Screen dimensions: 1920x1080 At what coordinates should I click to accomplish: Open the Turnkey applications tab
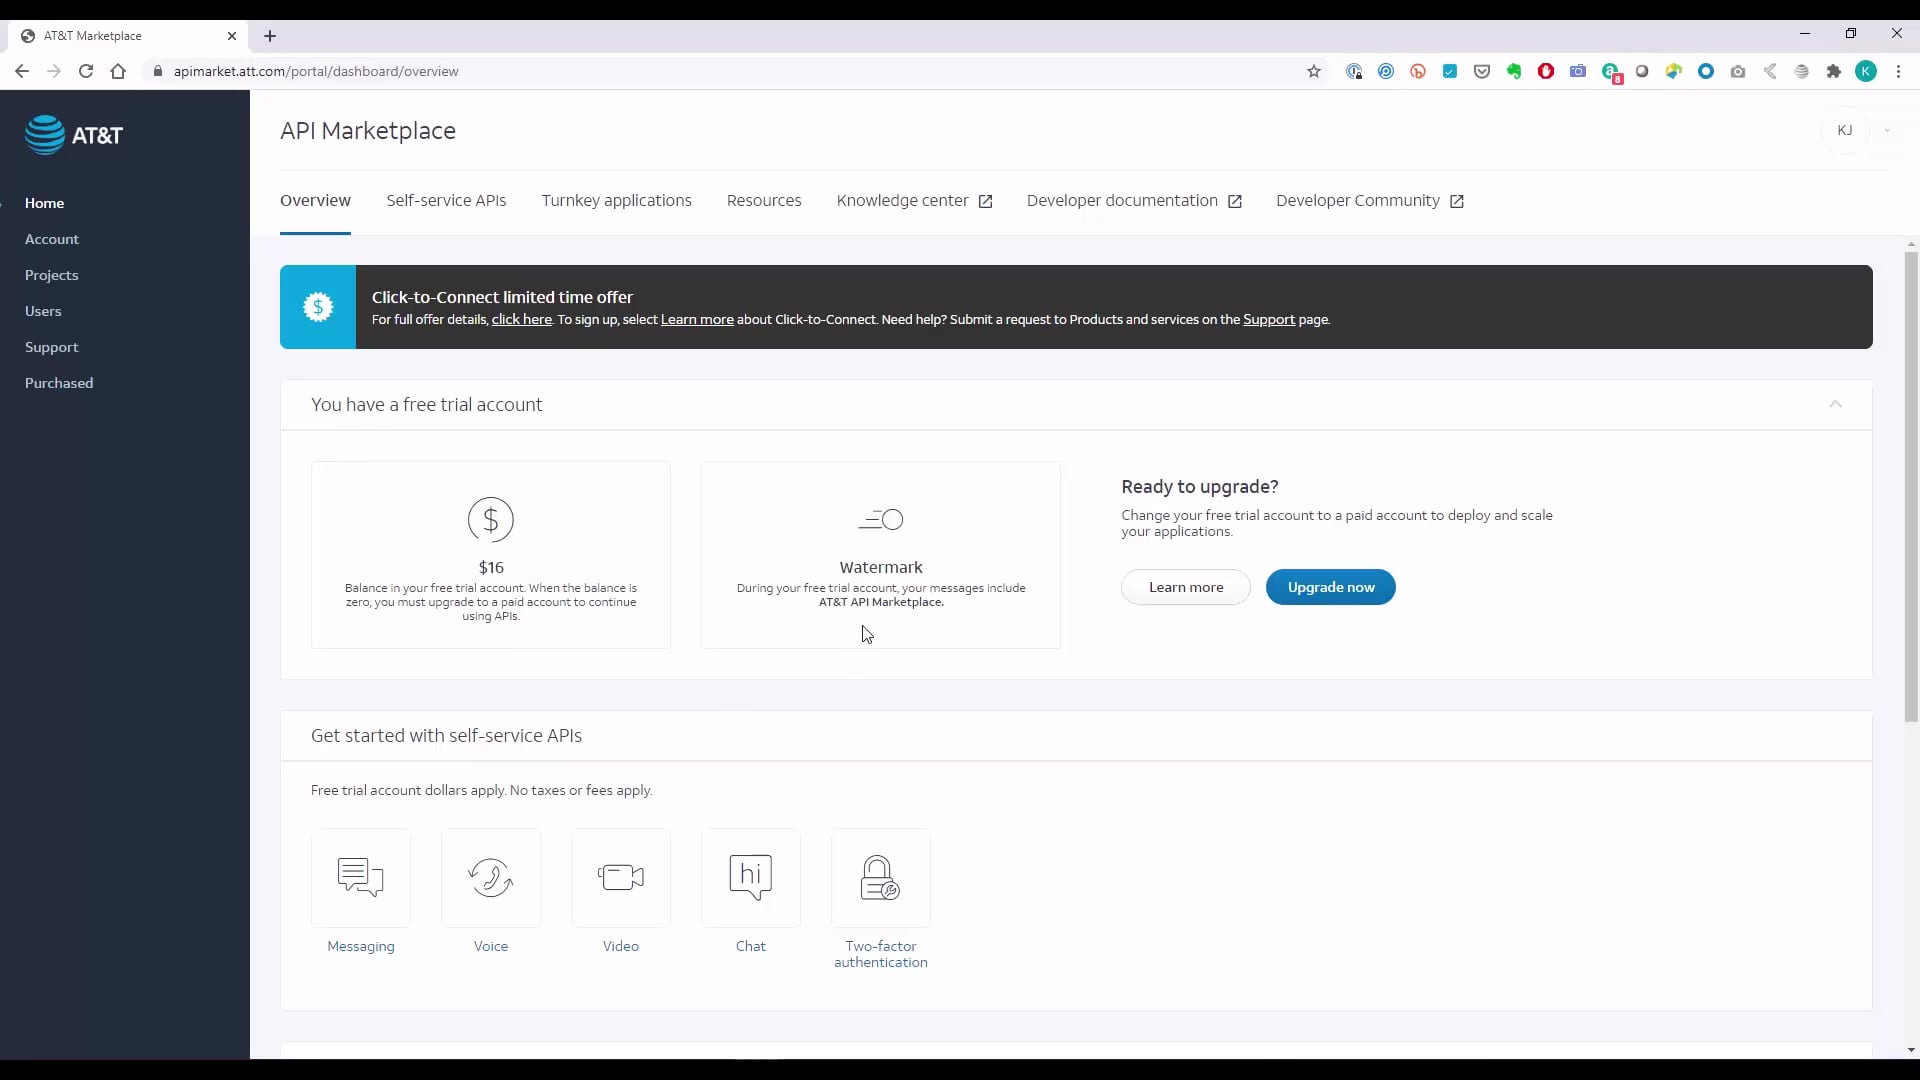pyautogui.click(x=616, y=201)
